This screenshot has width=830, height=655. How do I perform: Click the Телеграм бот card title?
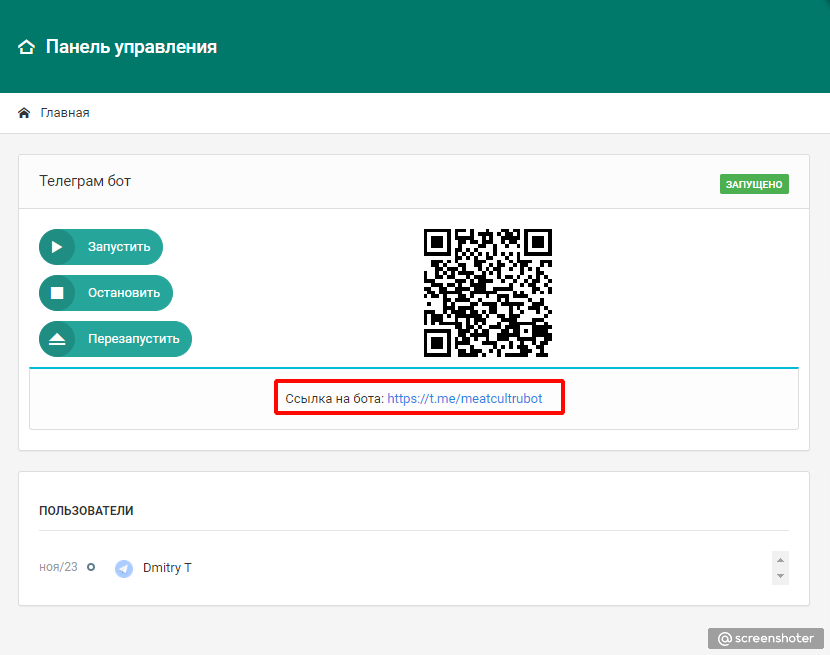pos(85,181)
